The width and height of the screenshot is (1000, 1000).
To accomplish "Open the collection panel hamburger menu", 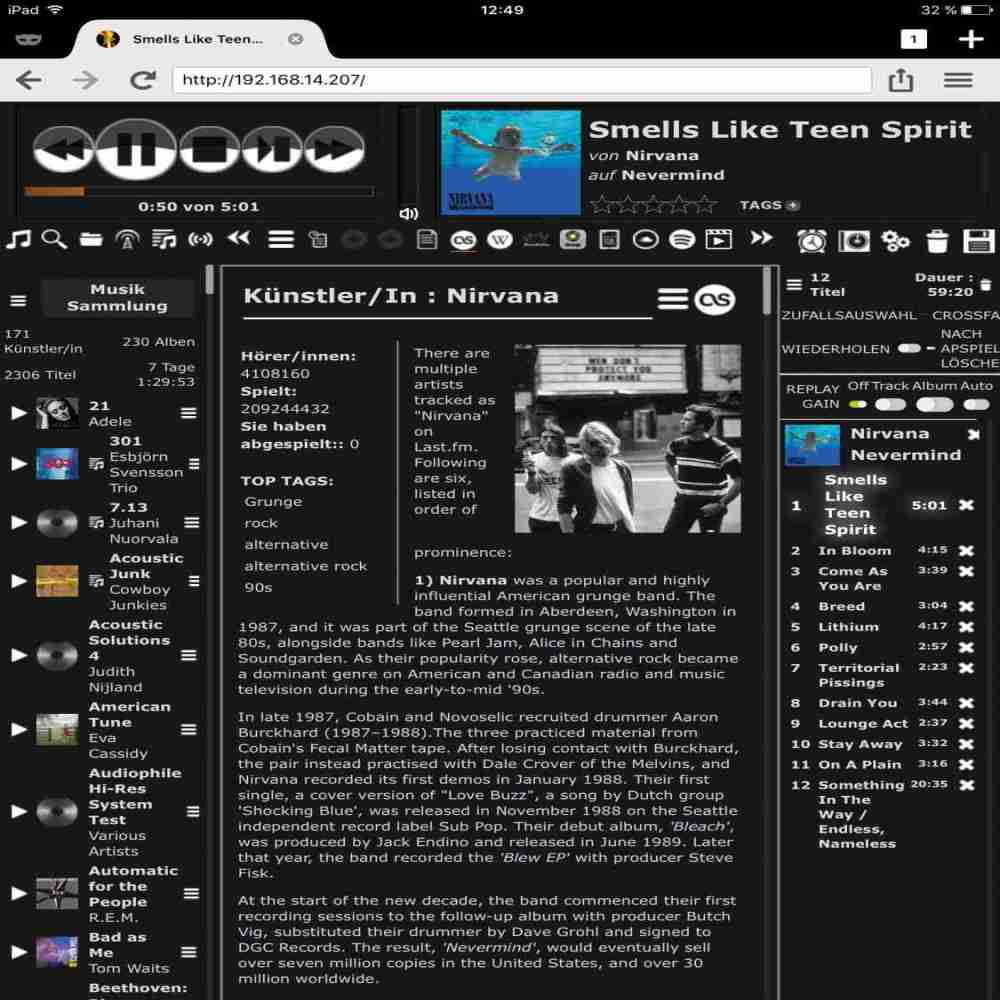I will pos(18,300).
